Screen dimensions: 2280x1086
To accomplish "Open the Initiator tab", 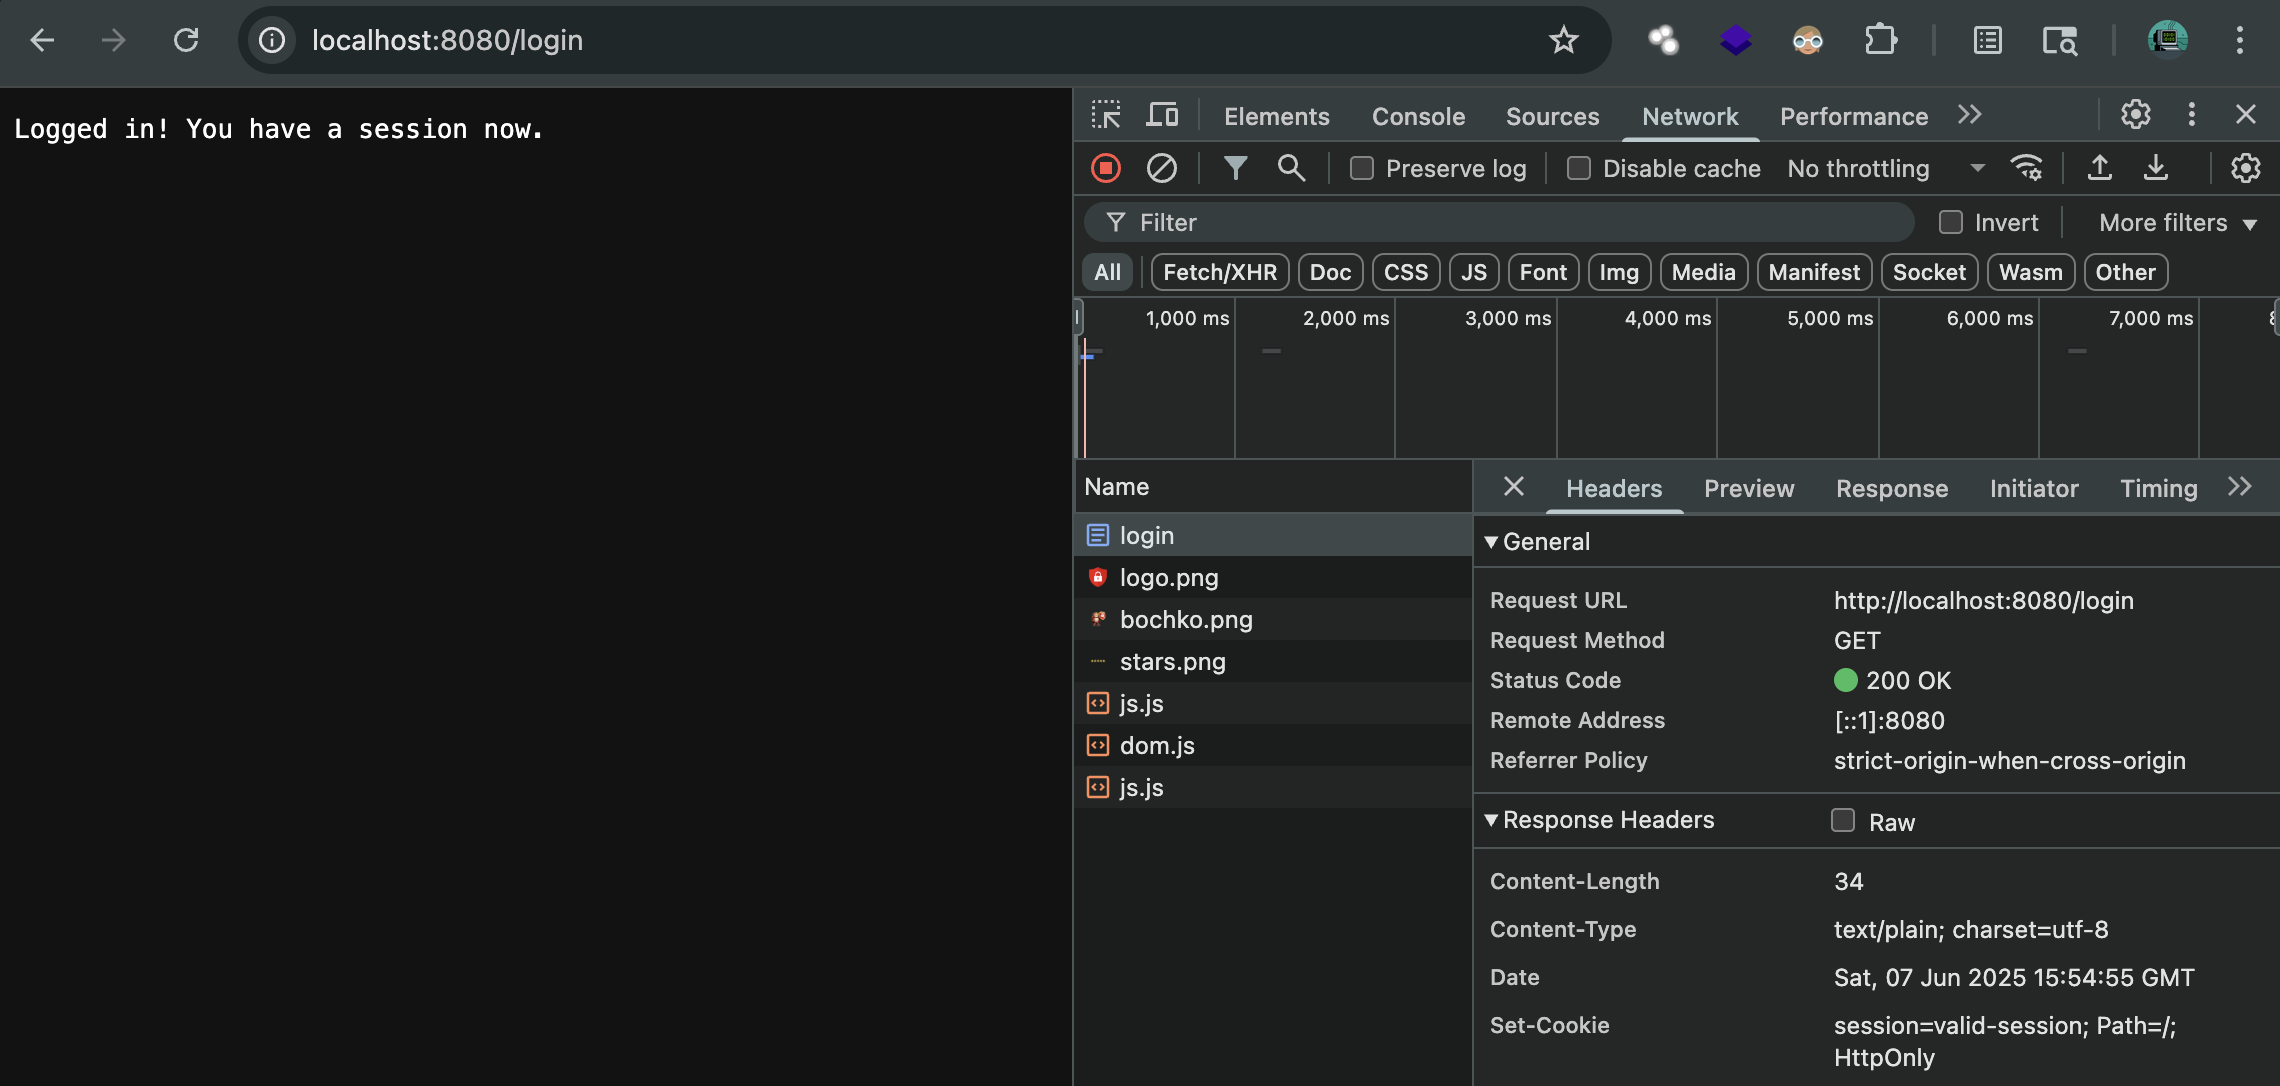I will (x=2034, y=488).
